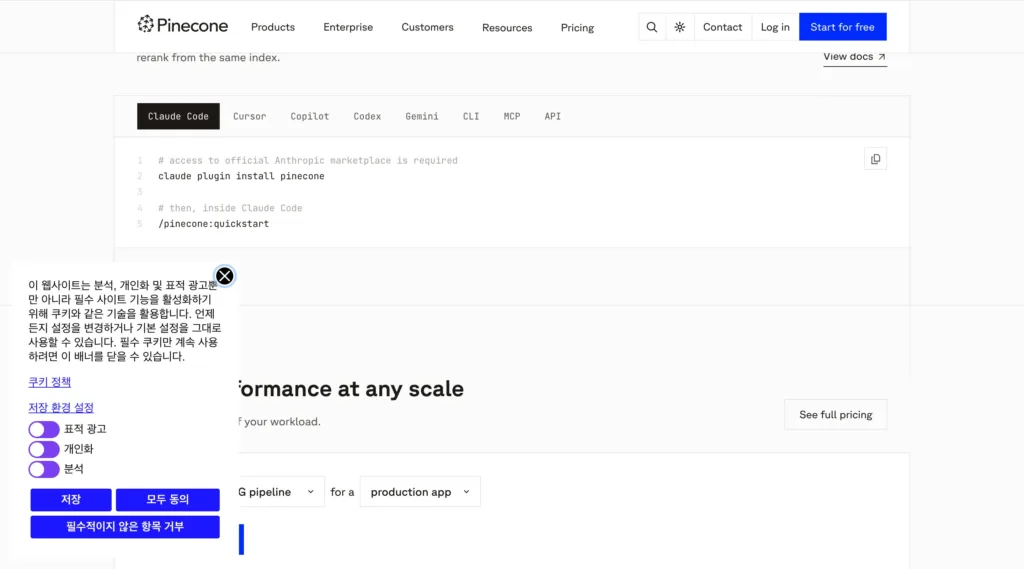This screenshot has height=569, width=1024.
Task: Click the 모두 동의 button
Action: point(168,500)
